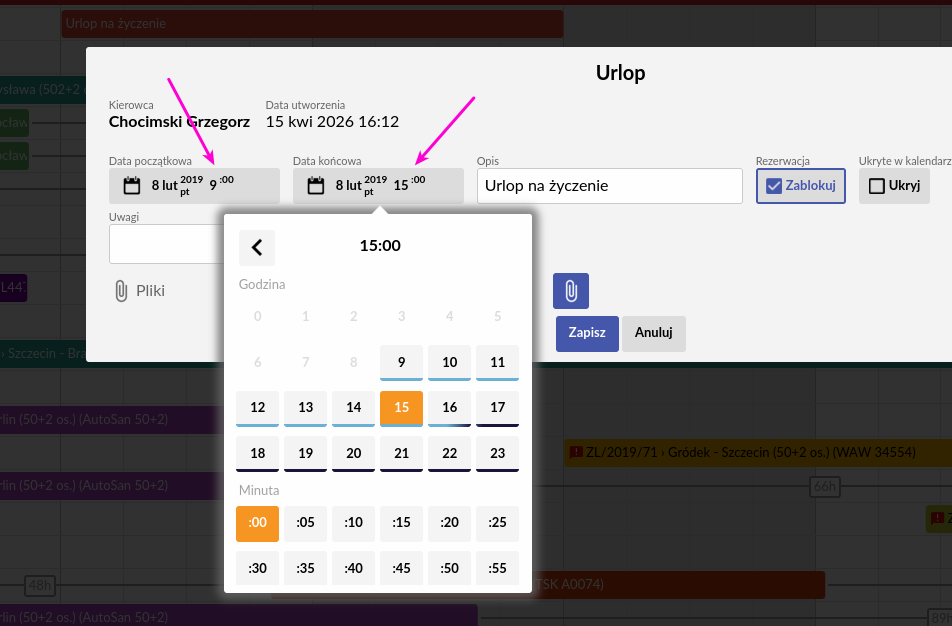Click the blue paperclip attachment button
This screenshot has width=952, height=626.
[x=571, y=291]
